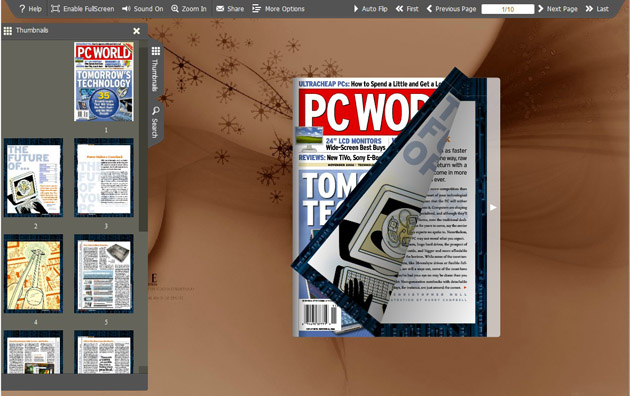Open the Help button in toolbar
Viewport: 630px width, 396px height.
30,8
